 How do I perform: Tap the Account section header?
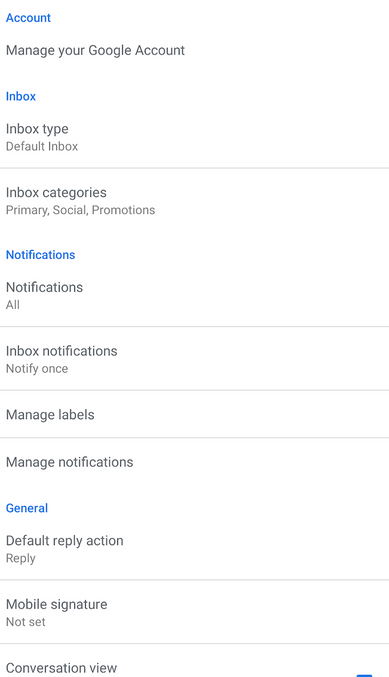28,18
